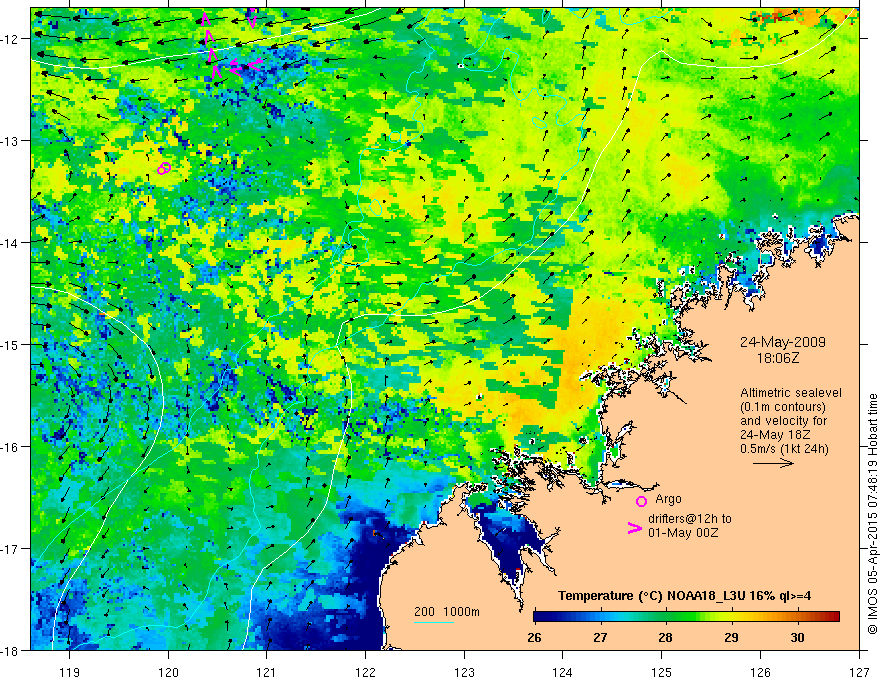
Task: Click the 'drifters@12h to' label
Action: pyautogui.click(x=690, y=519)
